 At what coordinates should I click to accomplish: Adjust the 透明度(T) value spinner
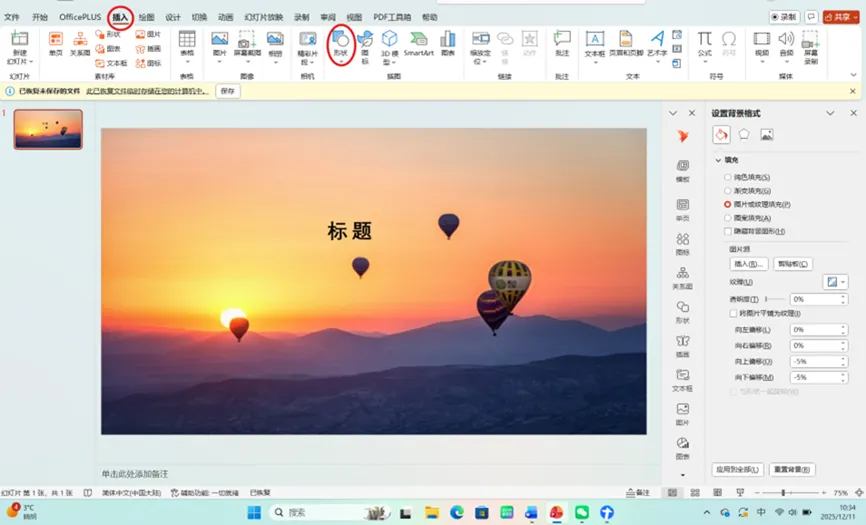coord(843,299)
